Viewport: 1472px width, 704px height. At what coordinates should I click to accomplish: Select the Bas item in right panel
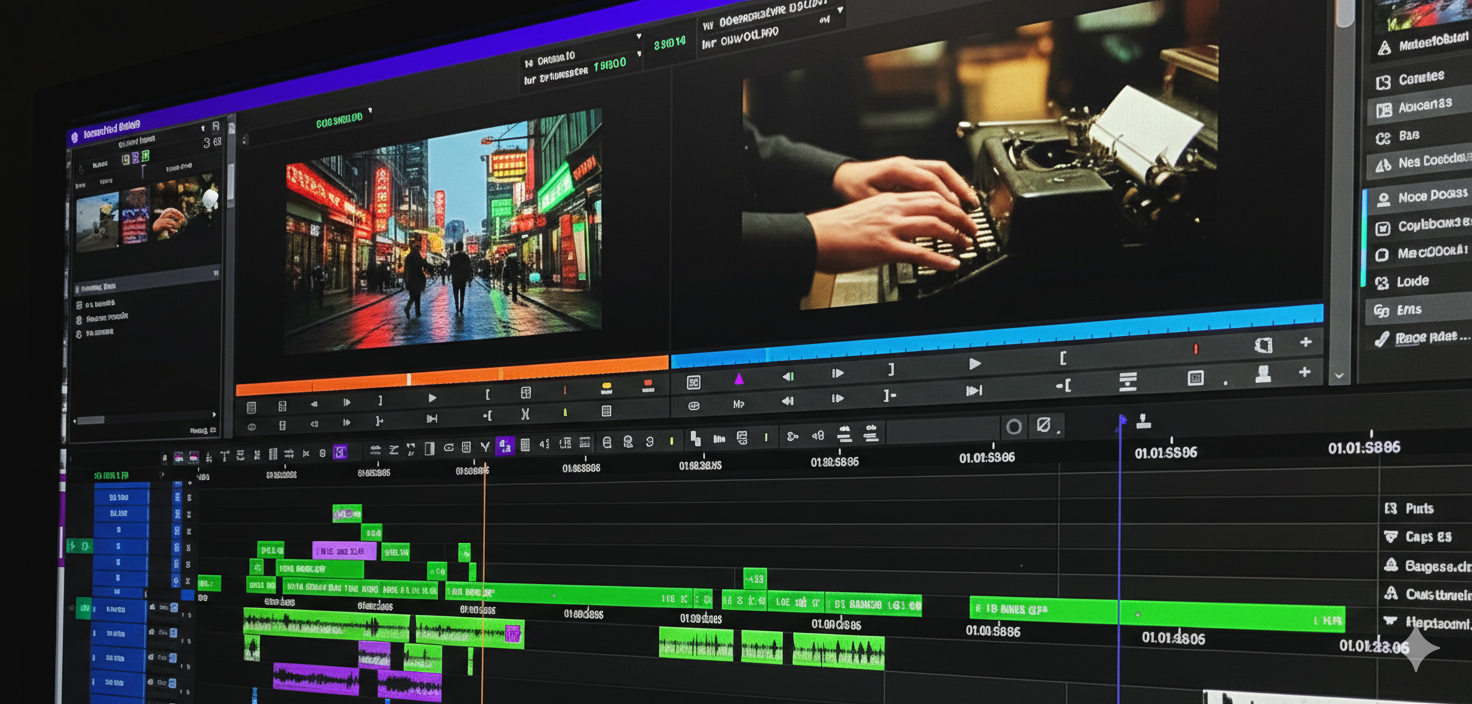1408,136
